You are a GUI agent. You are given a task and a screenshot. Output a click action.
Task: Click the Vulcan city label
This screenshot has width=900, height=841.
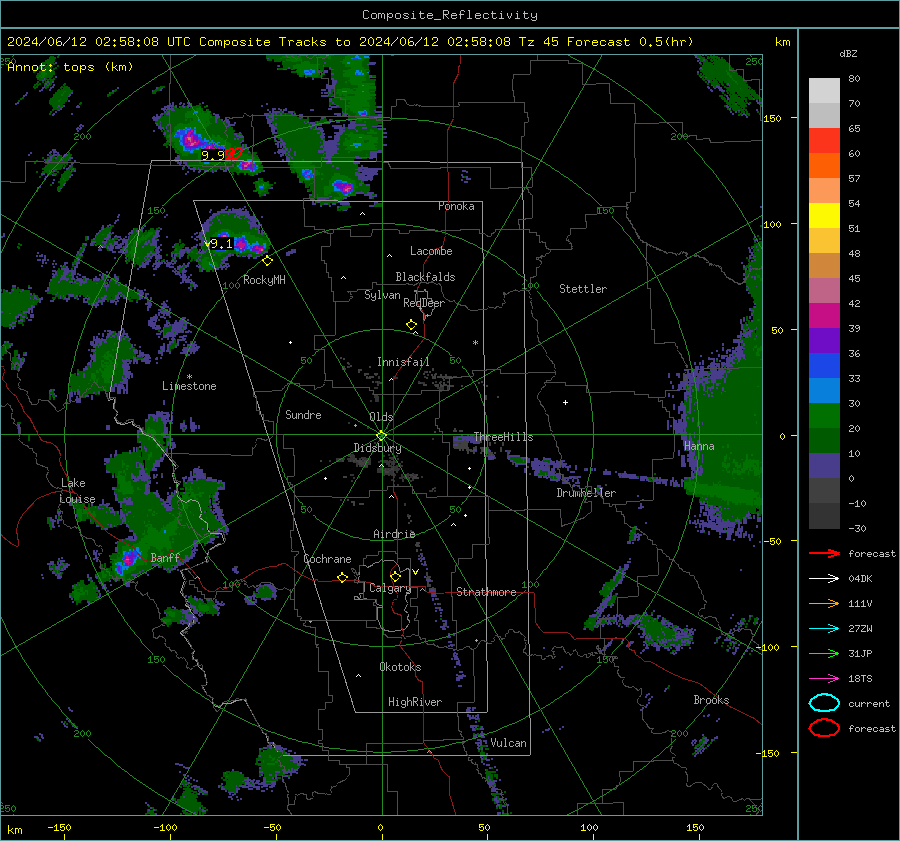pyautogui.click(x=508, y=743)
